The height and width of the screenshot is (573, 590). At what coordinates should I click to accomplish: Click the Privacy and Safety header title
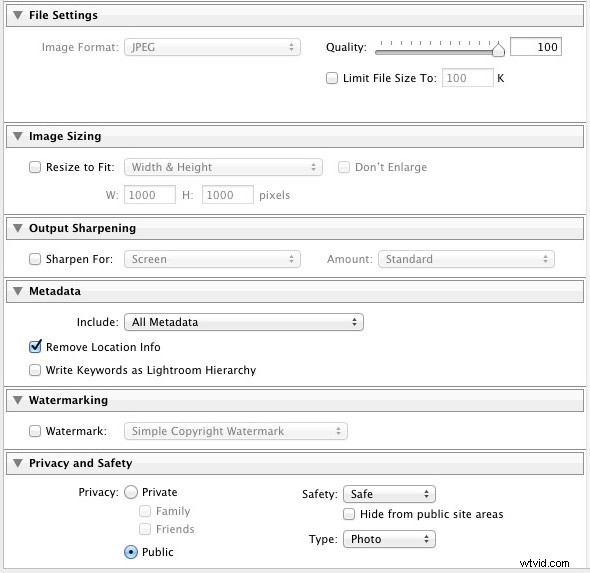point(81,463)
